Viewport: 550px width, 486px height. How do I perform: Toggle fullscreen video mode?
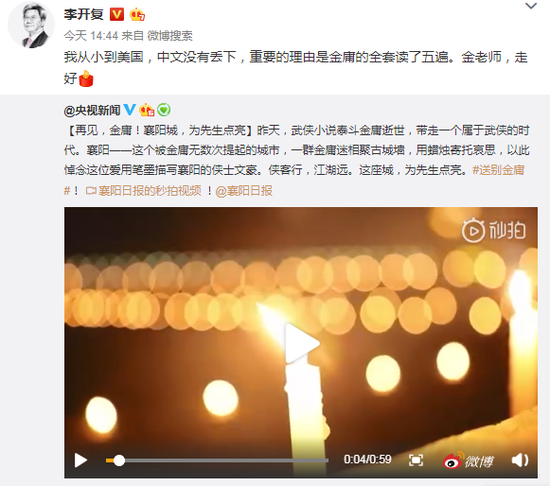416,460
